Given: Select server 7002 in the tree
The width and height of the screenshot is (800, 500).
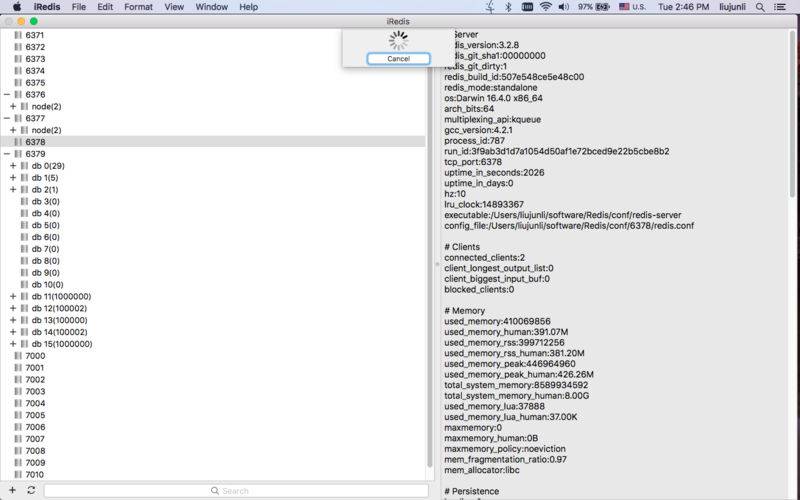Looking at the screenshot, I should point(35,380).
